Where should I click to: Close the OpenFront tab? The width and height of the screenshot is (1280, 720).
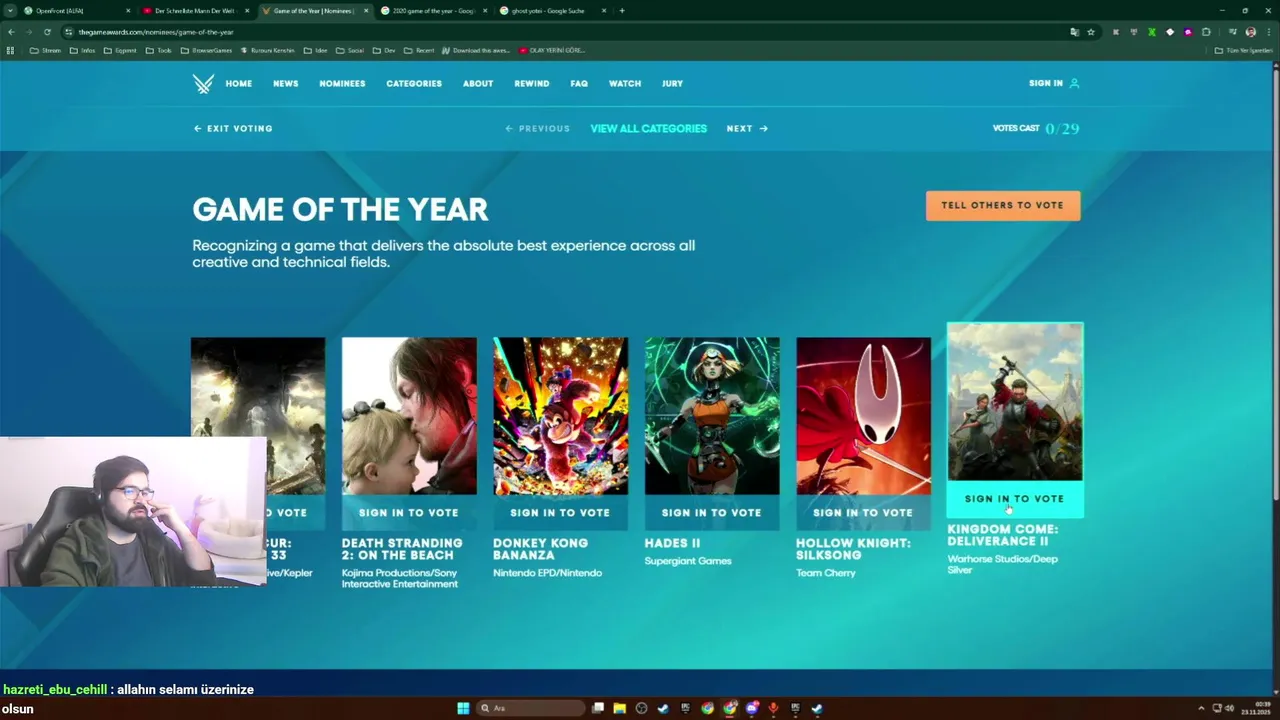click(128, 11)
